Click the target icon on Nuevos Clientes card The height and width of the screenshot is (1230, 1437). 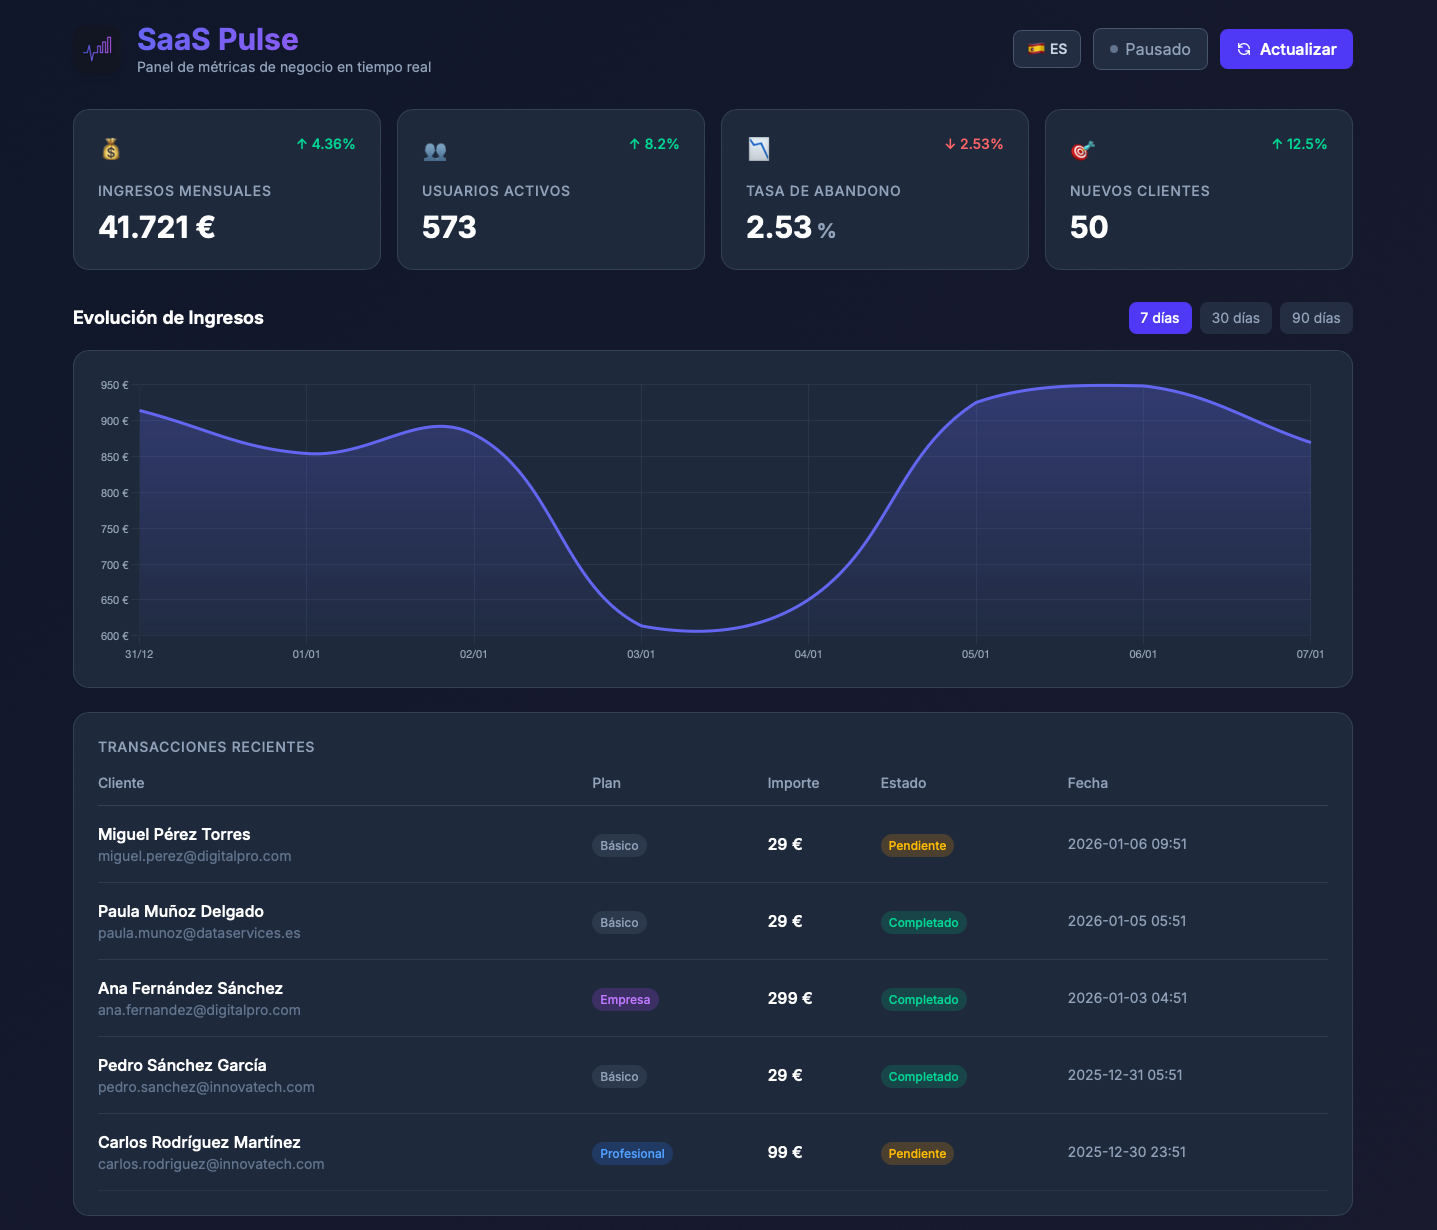(1083, 149)
